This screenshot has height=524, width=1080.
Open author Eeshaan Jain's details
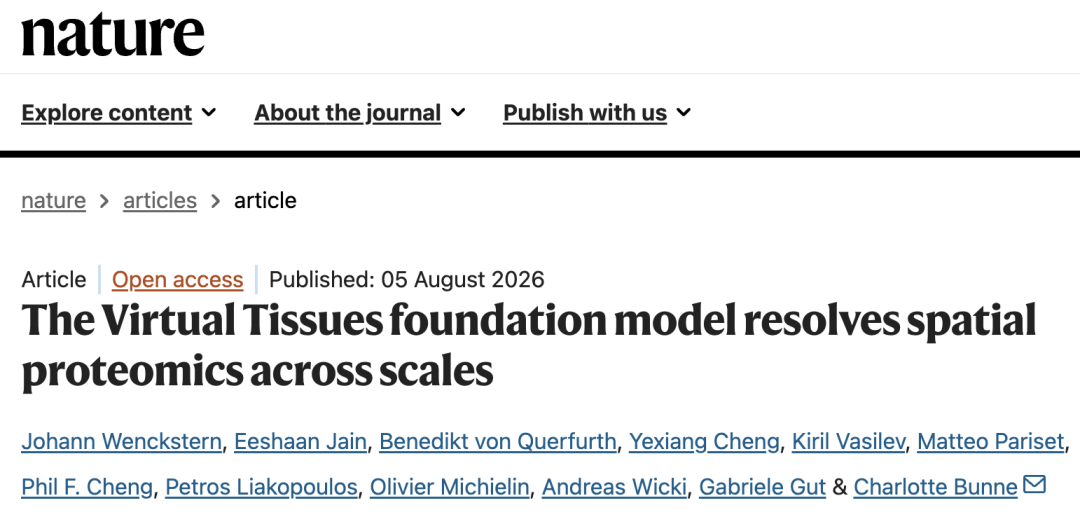300,441
